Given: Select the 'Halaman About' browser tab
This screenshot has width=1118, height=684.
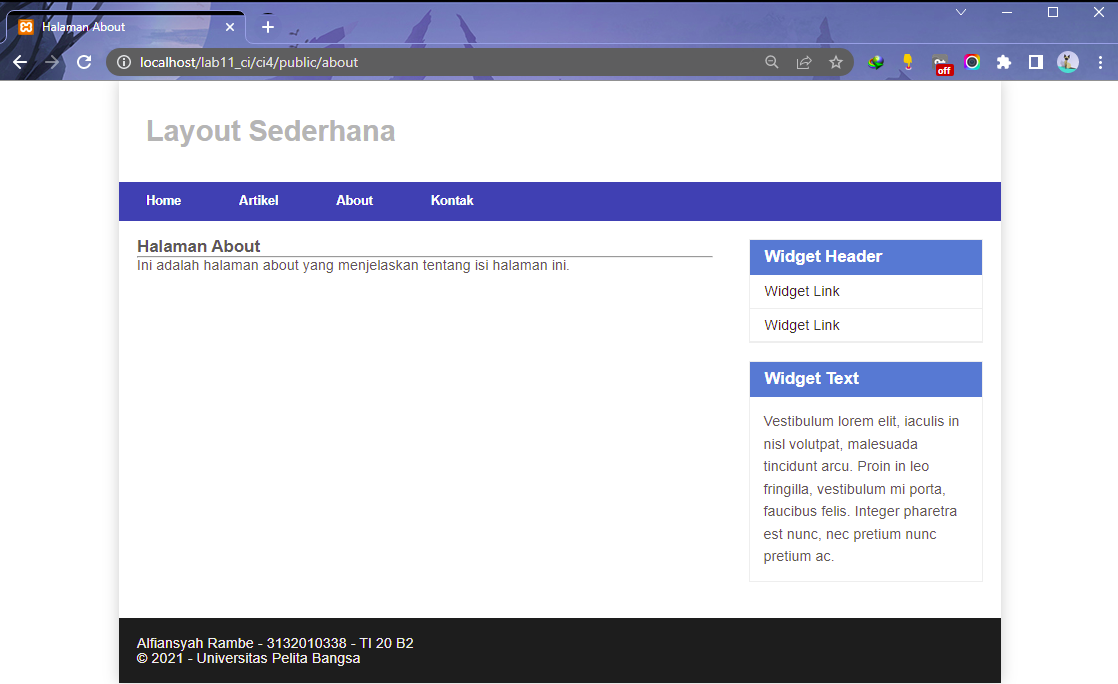Looking at the screenshot, I should coord(110,27).
